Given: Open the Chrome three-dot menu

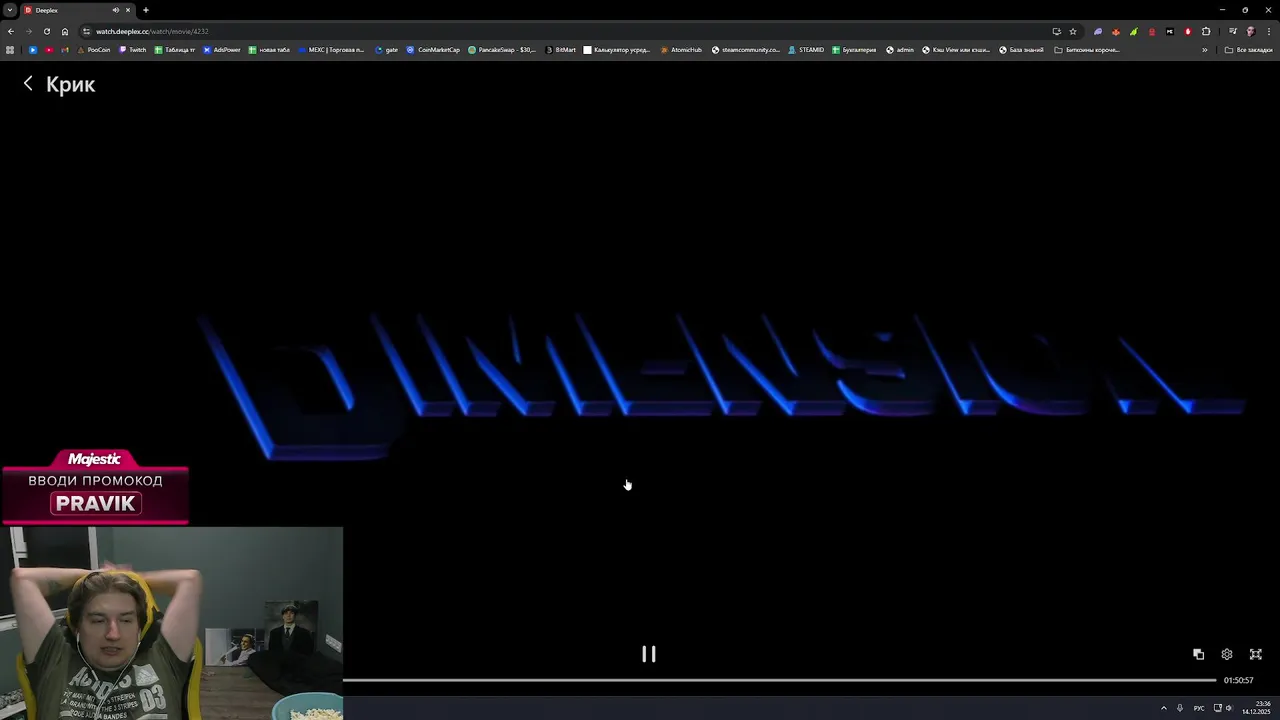Looking at the screenshot, I should click(x=1268, y=31).
